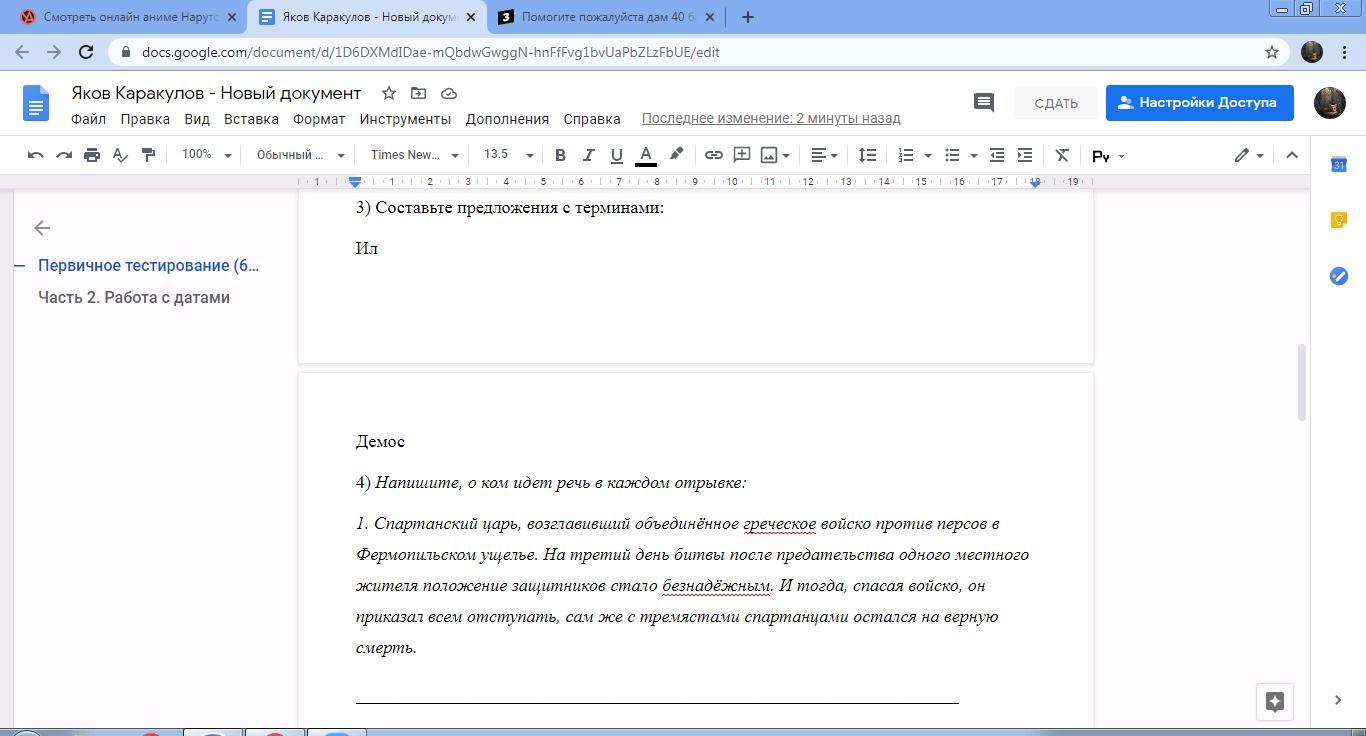Toggle bold formatting
The image size is (1366, 736).
560,155
